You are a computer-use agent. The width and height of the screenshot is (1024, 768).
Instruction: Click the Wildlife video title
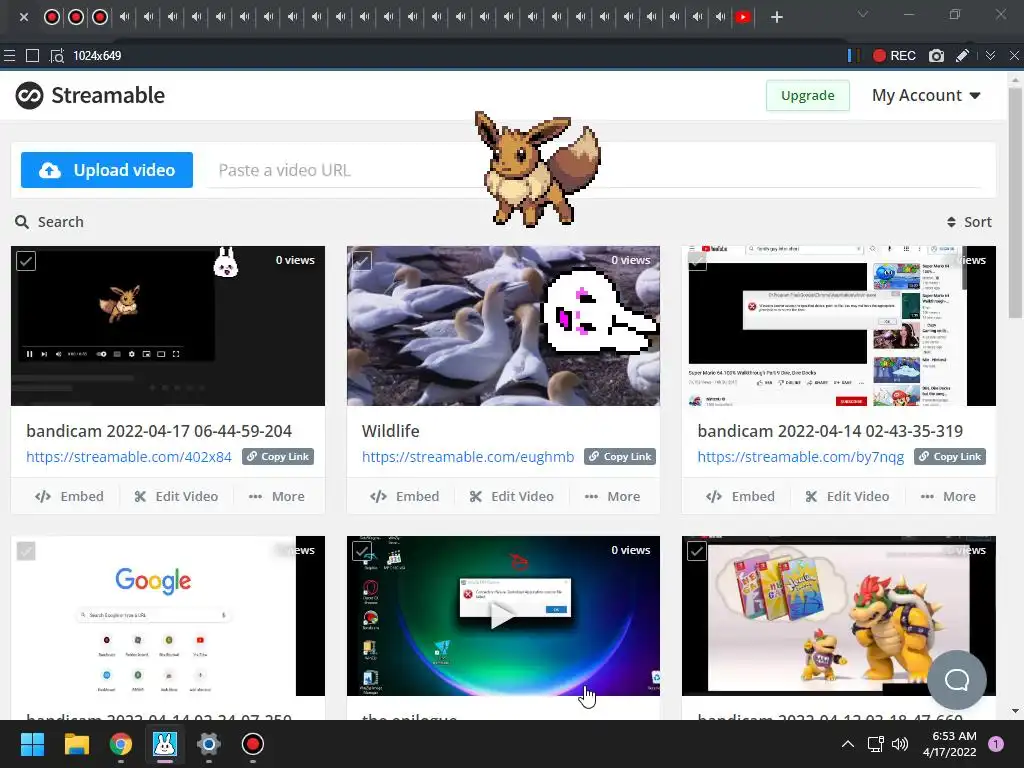tap(391, 431)
